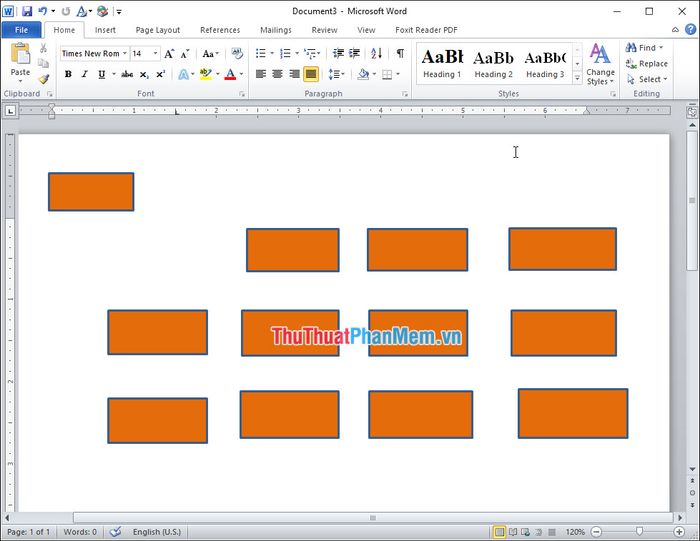Toggle Justify paragraph alignment
The height and width of the screenshot is (541, 700).
311,74
